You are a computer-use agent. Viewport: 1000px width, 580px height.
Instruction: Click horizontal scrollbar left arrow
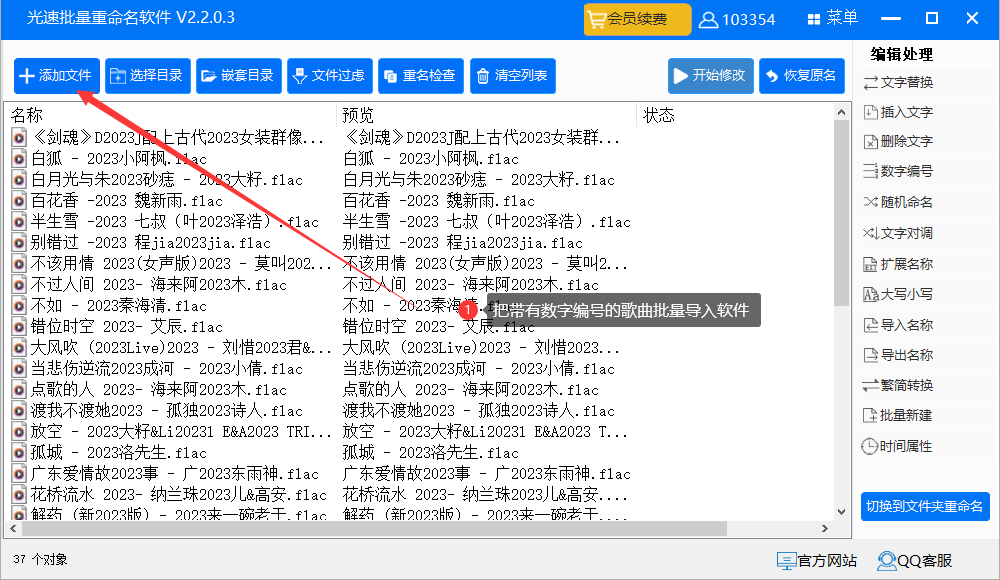tap(13, 529)
